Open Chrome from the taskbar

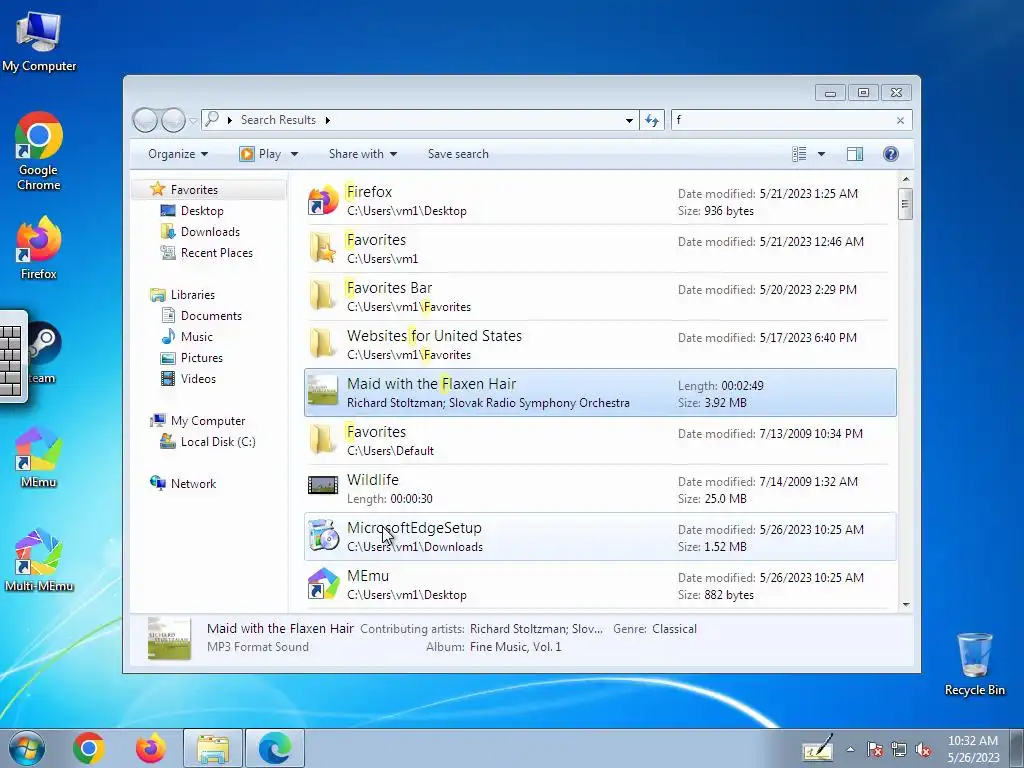pos(89,748)
